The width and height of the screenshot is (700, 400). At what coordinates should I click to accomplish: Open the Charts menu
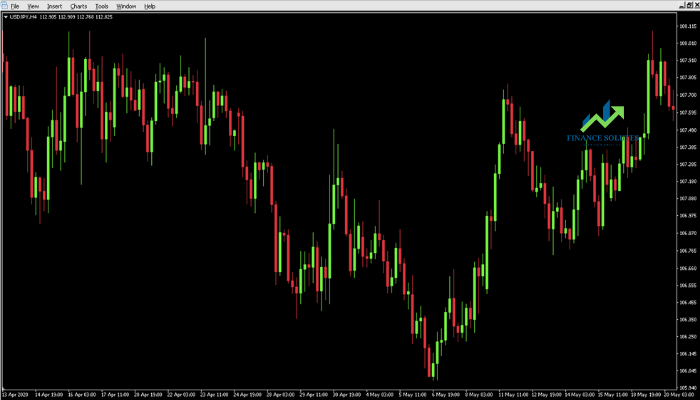[x=79, y=6]
